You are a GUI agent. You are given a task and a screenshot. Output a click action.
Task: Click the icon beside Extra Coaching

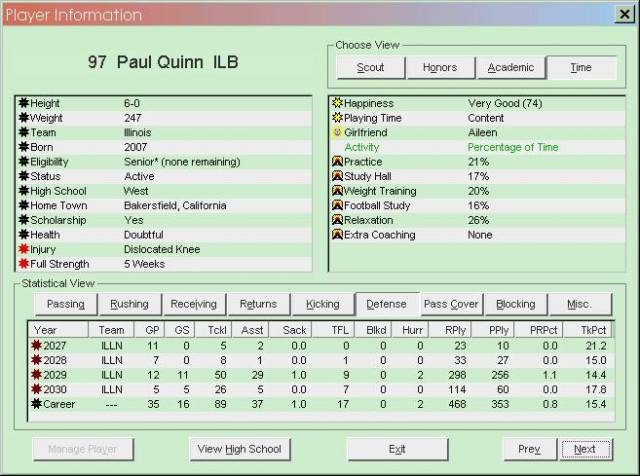[337, 235]
